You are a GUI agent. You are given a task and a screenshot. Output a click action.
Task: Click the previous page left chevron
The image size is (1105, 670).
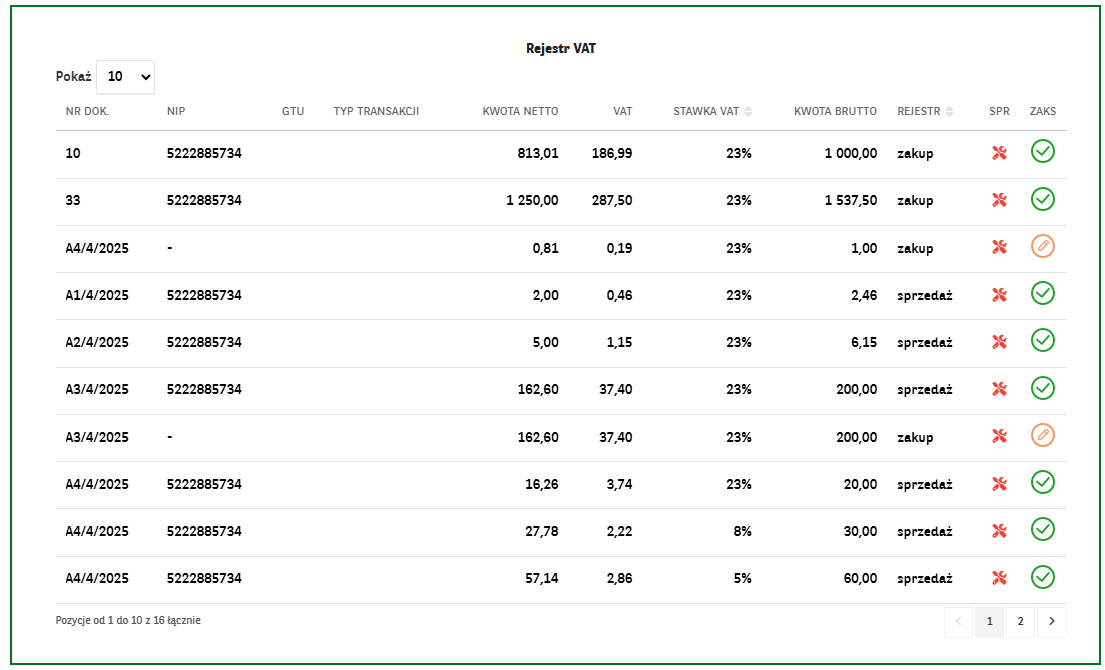coord(958,621)
